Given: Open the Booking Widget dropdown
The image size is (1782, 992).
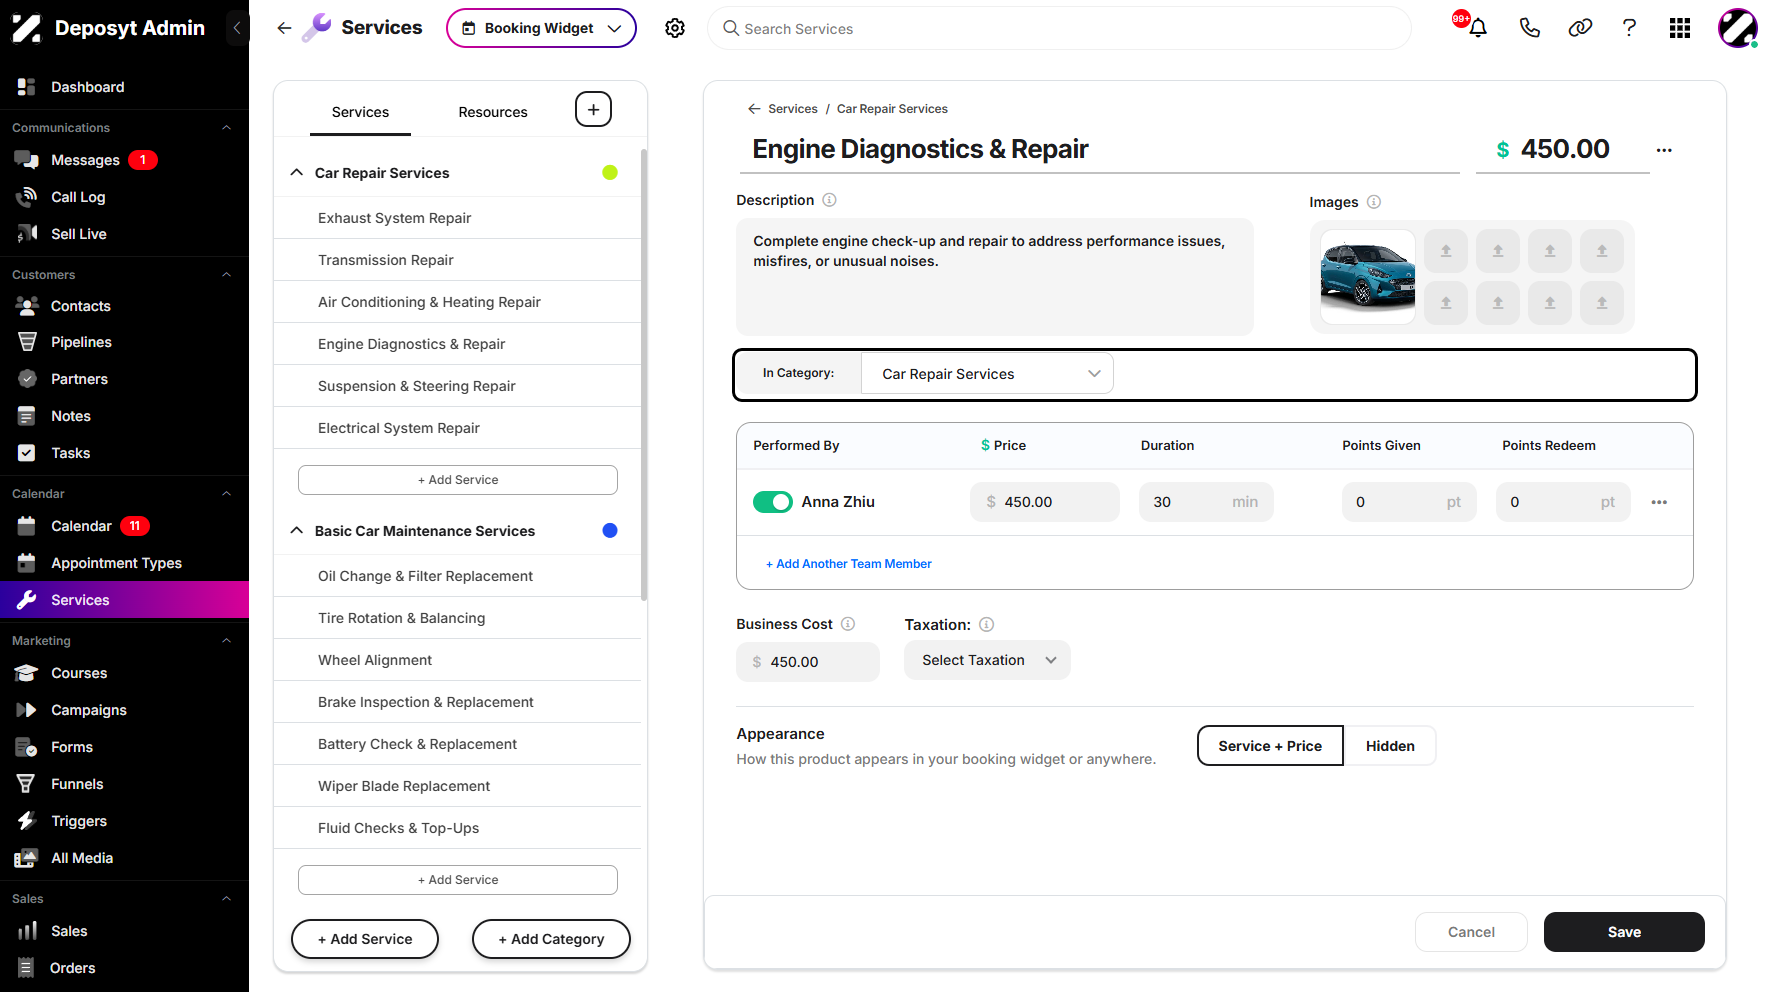Looking at the screenshot, I should pos(541,28).
